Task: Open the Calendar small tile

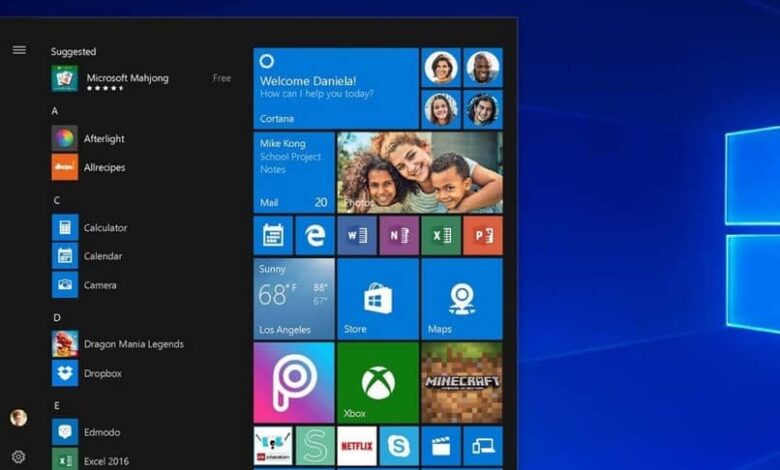Action: coord(273,235)
